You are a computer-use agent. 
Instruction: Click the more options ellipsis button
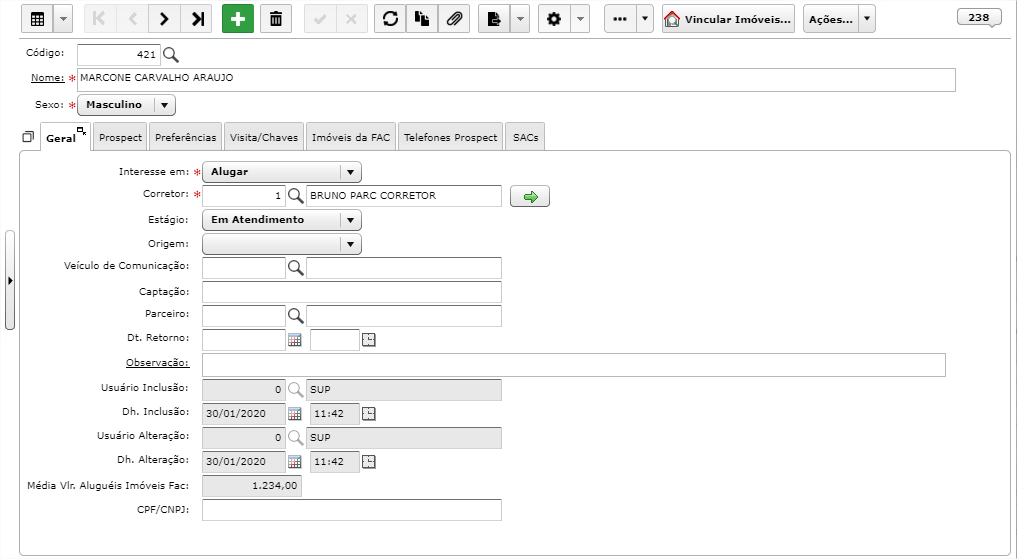click(620, 19)
